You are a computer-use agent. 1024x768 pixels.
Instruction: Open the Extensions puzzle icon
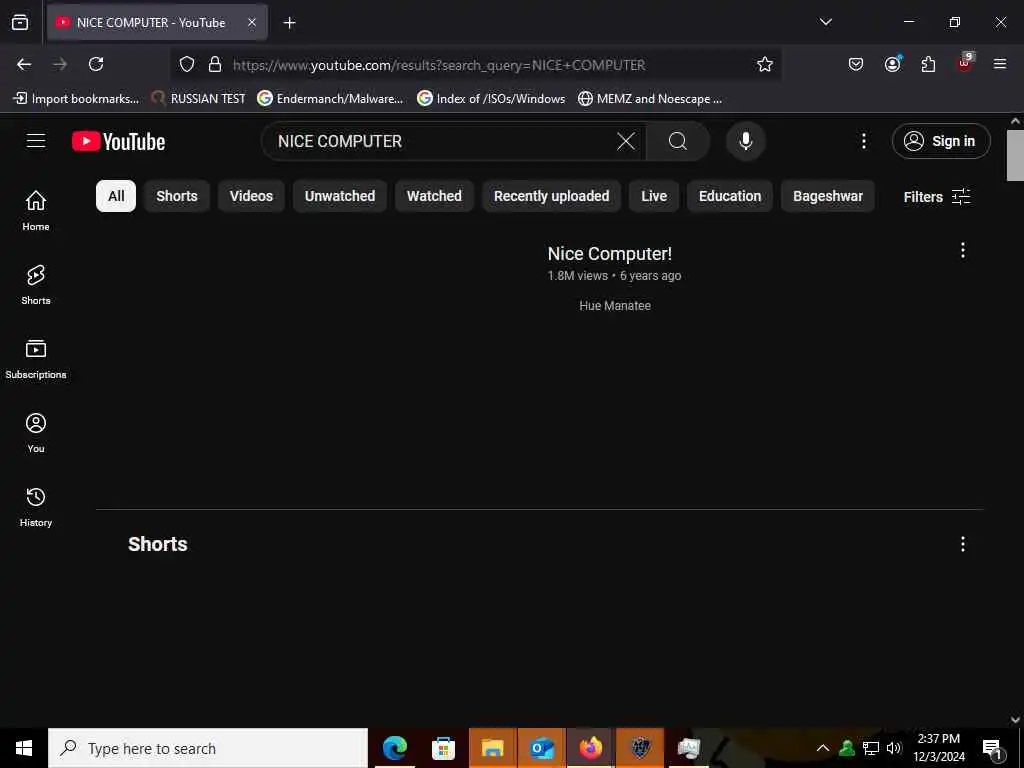tap(928, 64)
